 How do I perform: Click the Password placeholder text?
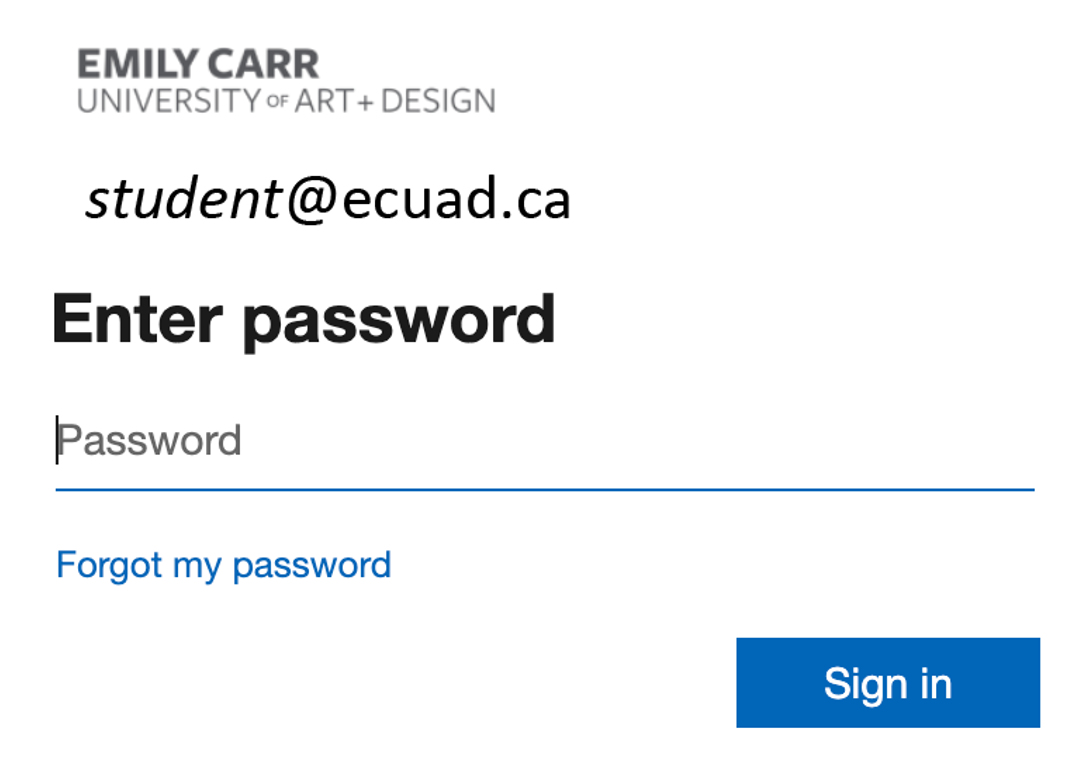coord(149,441)
